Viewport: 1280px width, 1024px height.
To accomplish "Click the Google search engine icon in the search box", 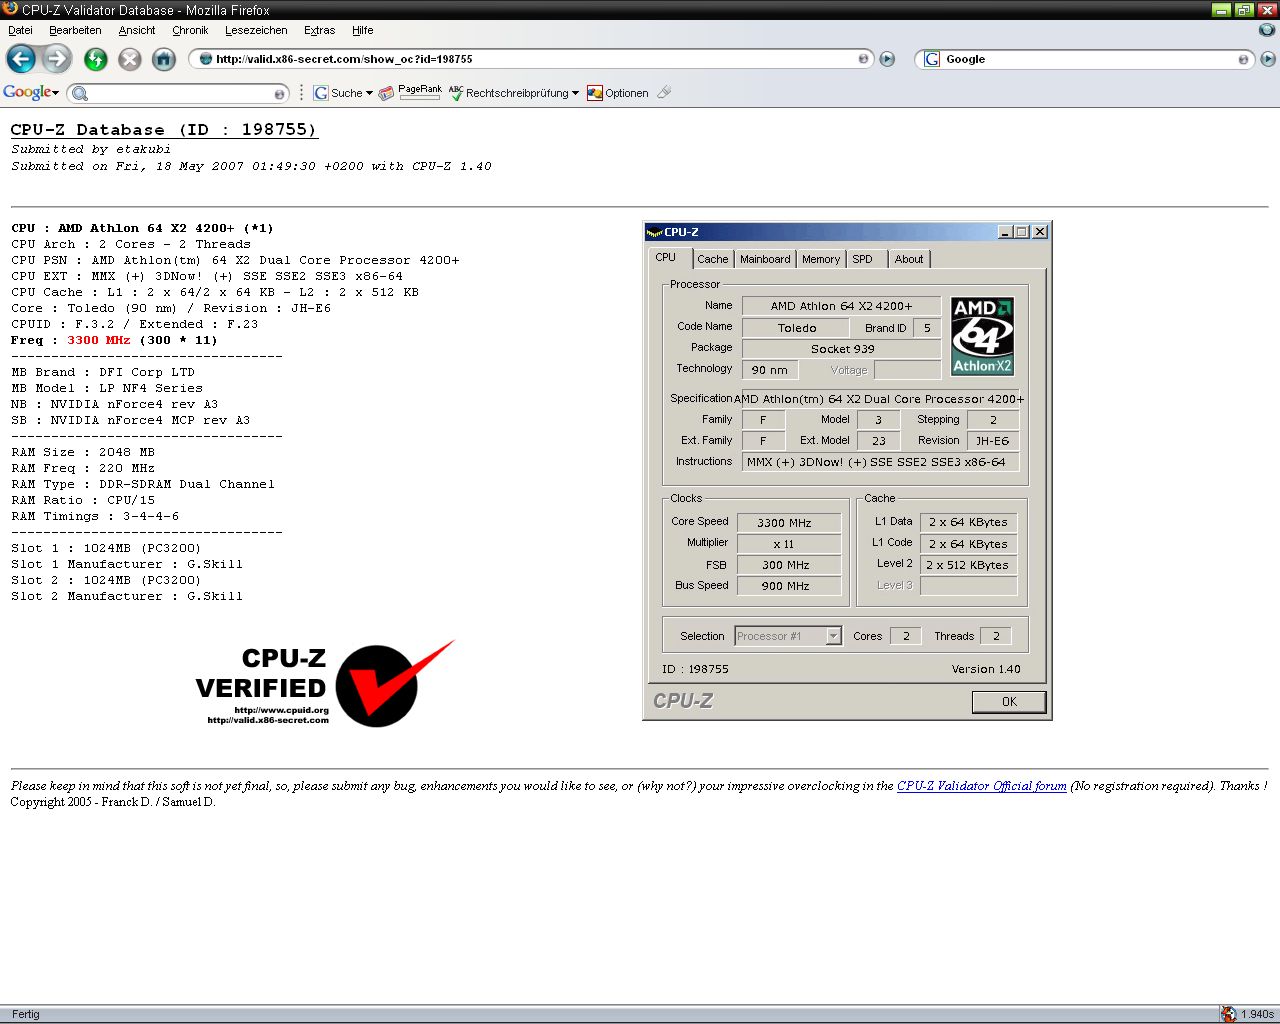I will pos(932,59).
